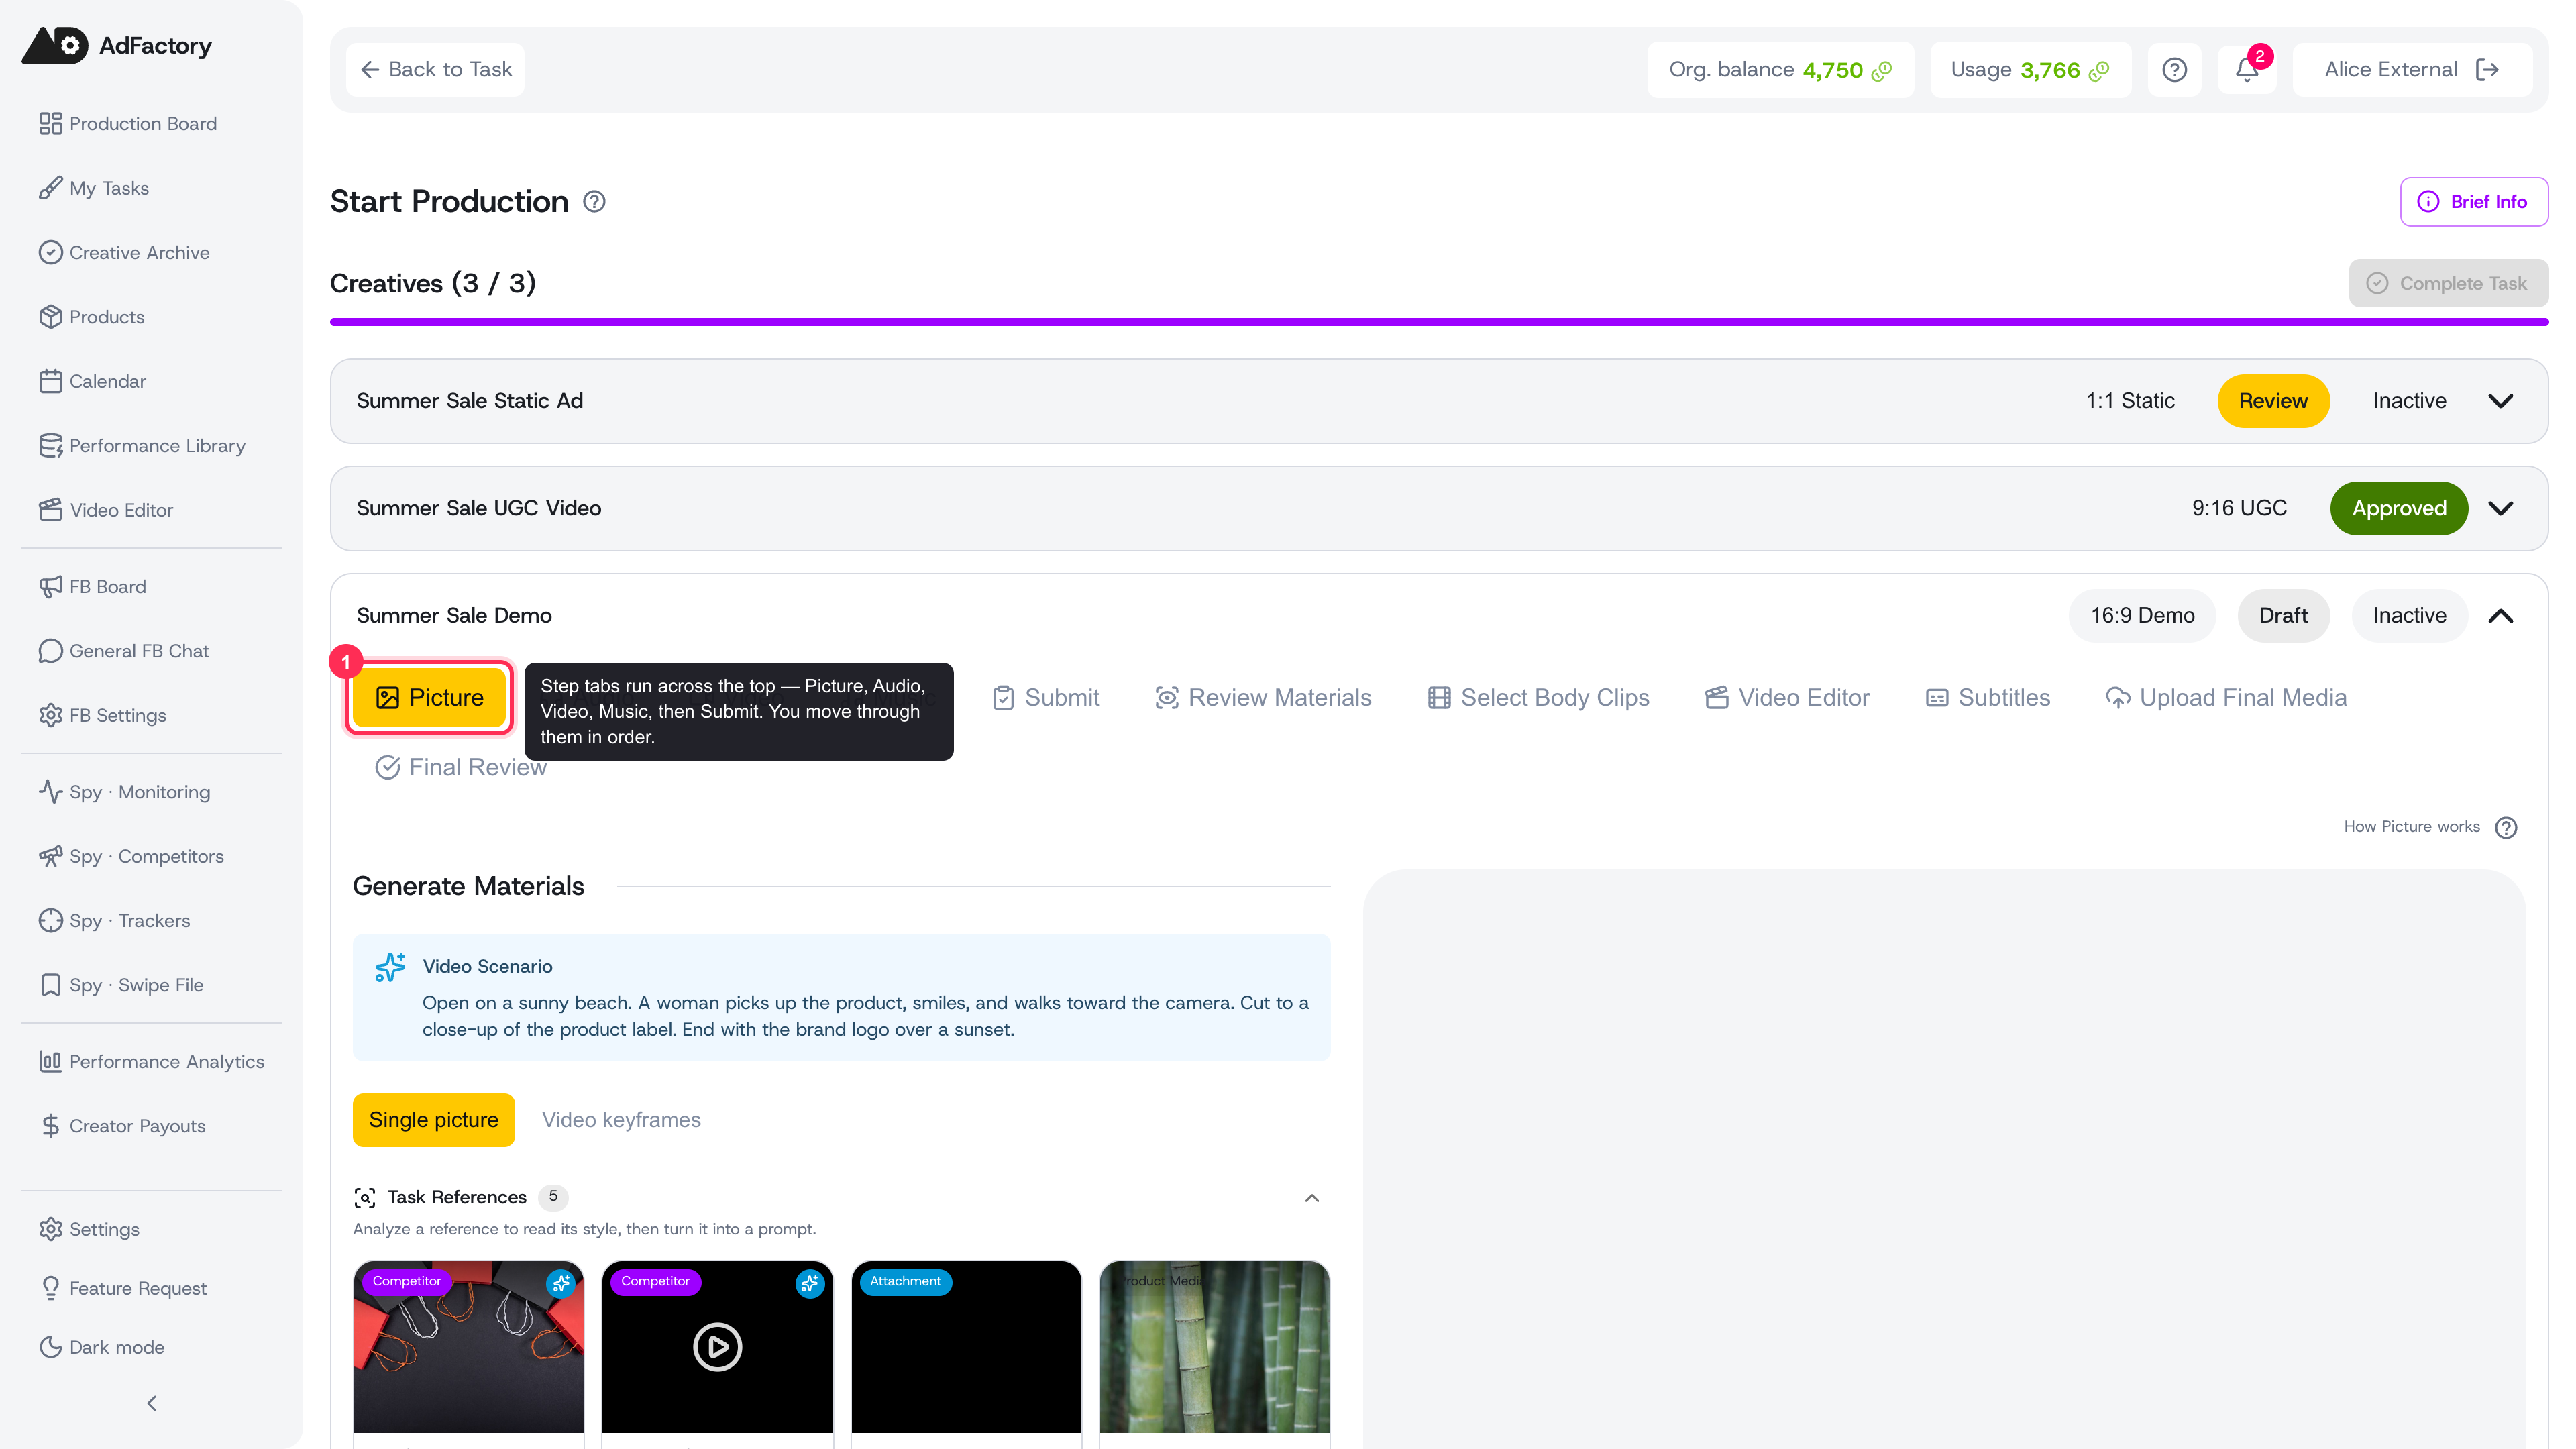Select the Submit step tab
This screenshot has width=2576, height=1449.
coord(1045,698)
